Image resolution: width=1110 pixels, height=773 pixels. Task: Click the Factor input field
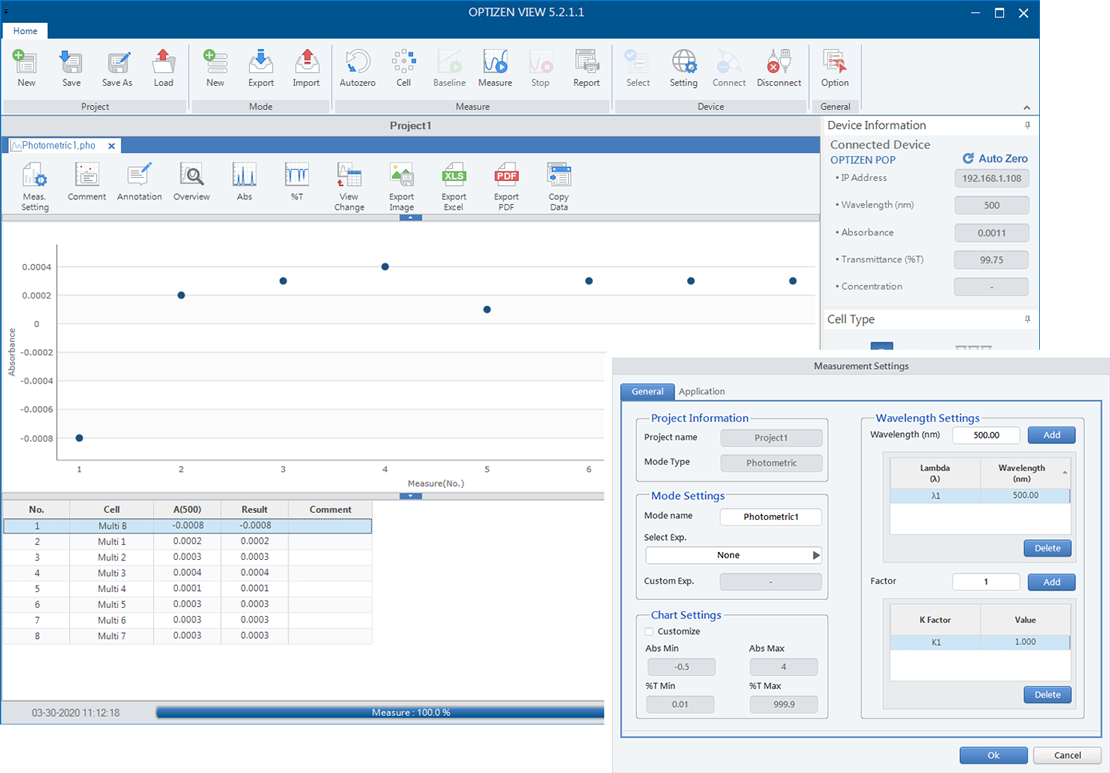pyautogui.click(x=986, y=582)
